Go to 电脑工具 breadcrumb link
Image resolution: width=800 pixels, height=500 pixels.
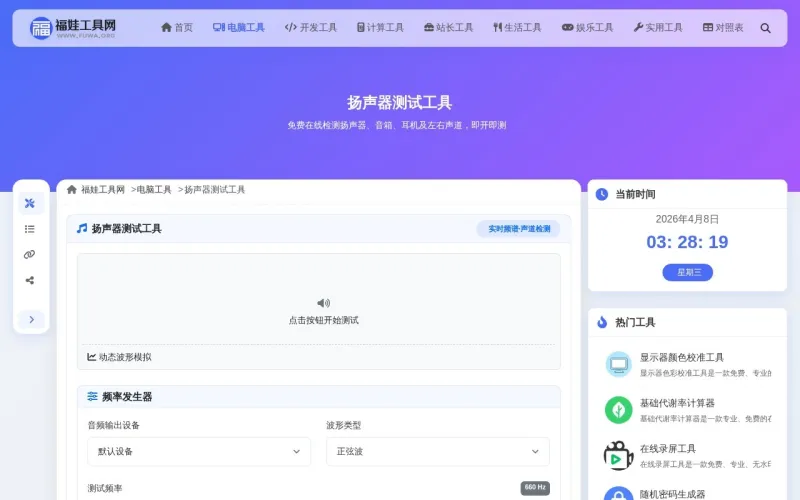tap(154, 190)
